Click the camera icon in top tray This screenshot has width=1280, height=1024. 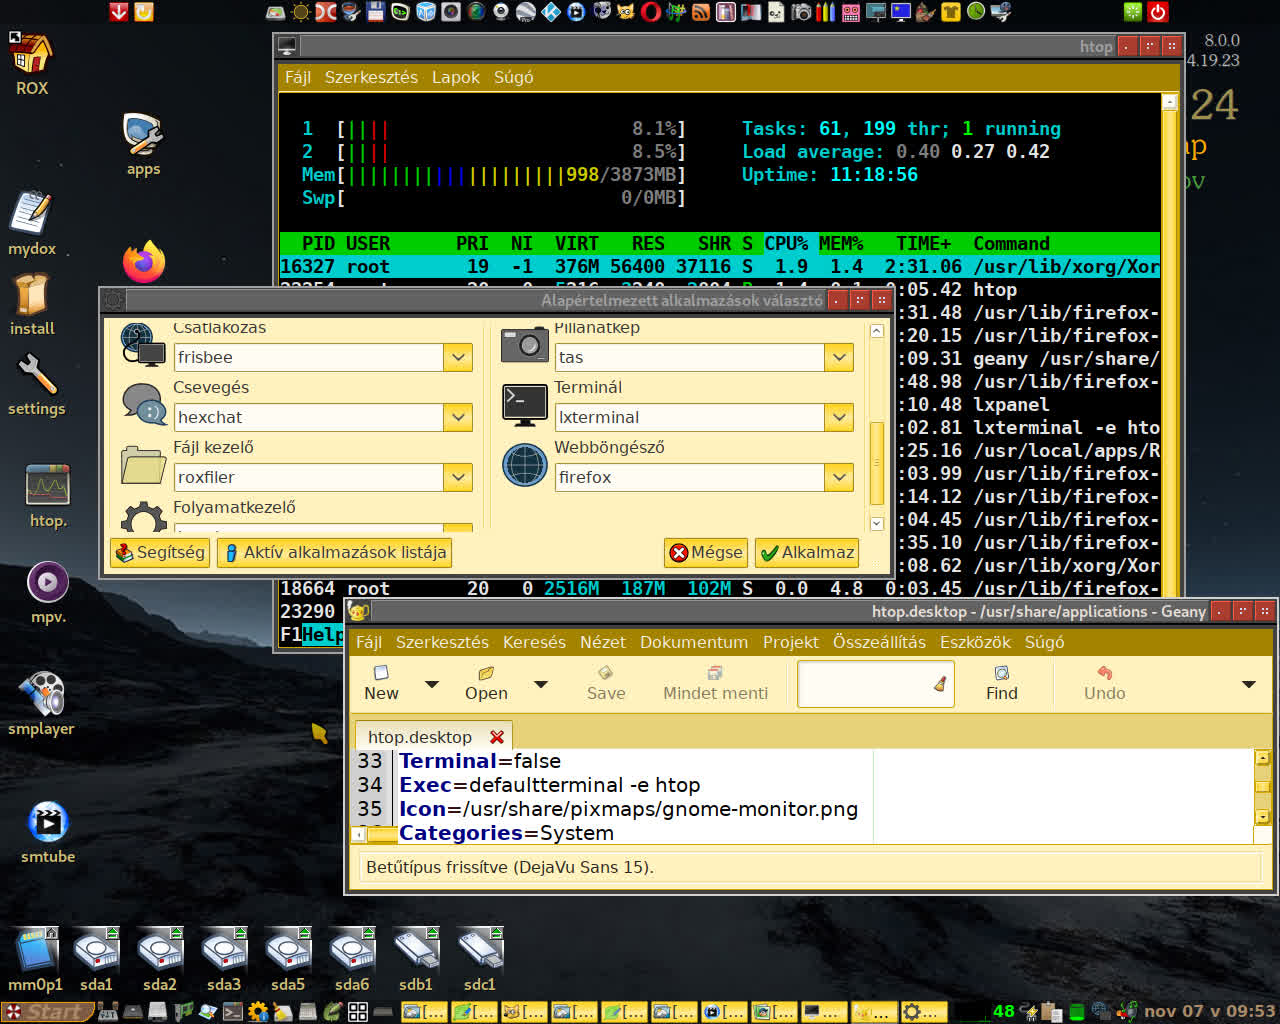(801, 12)
